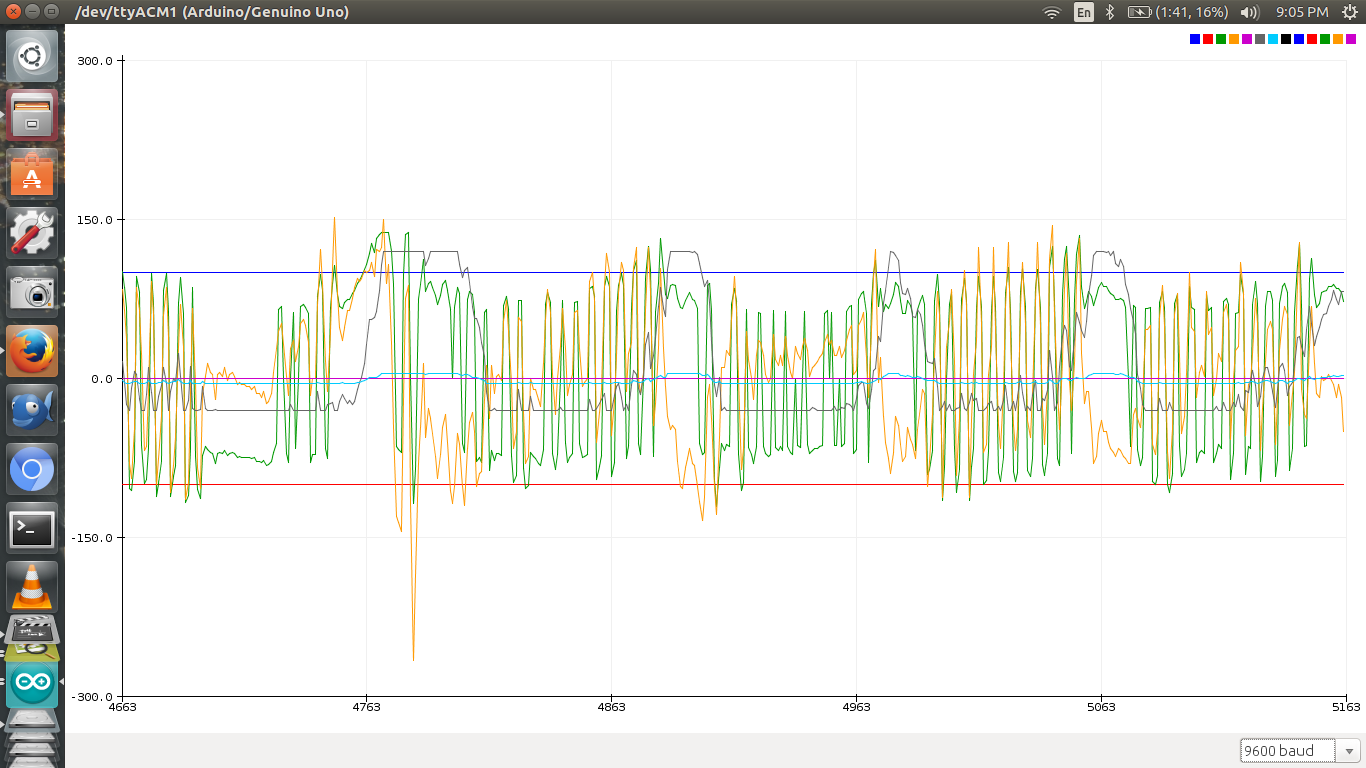Open the battery indicator showing 16%

[1178, 12]
